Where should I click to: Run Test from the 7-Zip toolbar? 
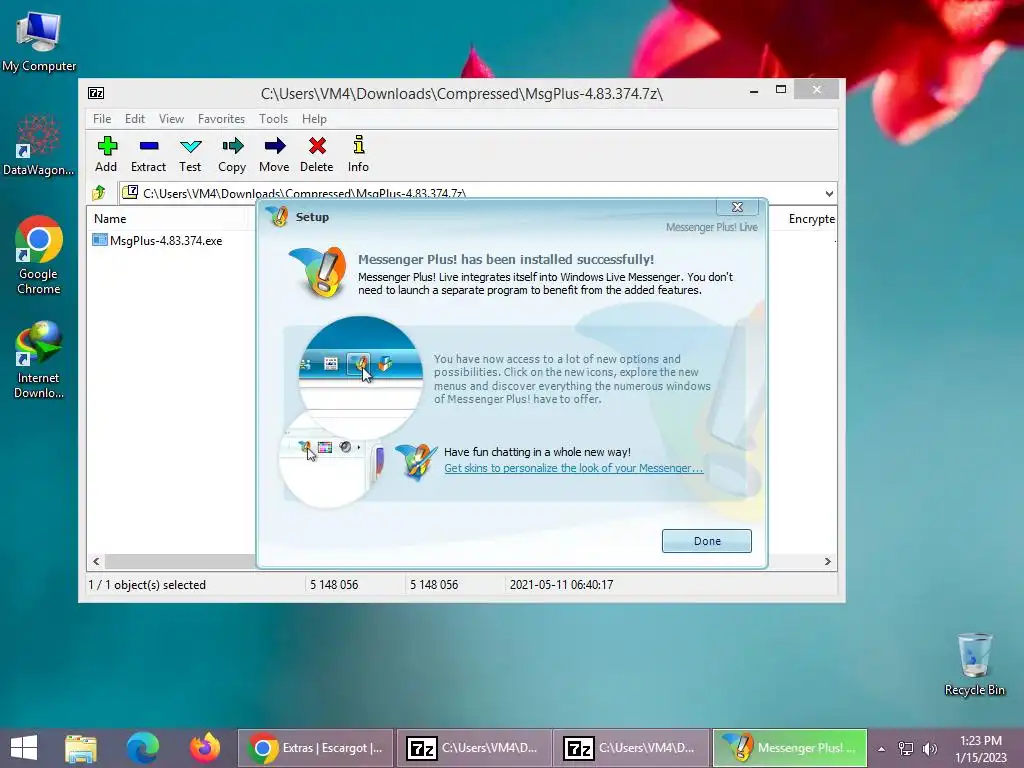(191, 146)
